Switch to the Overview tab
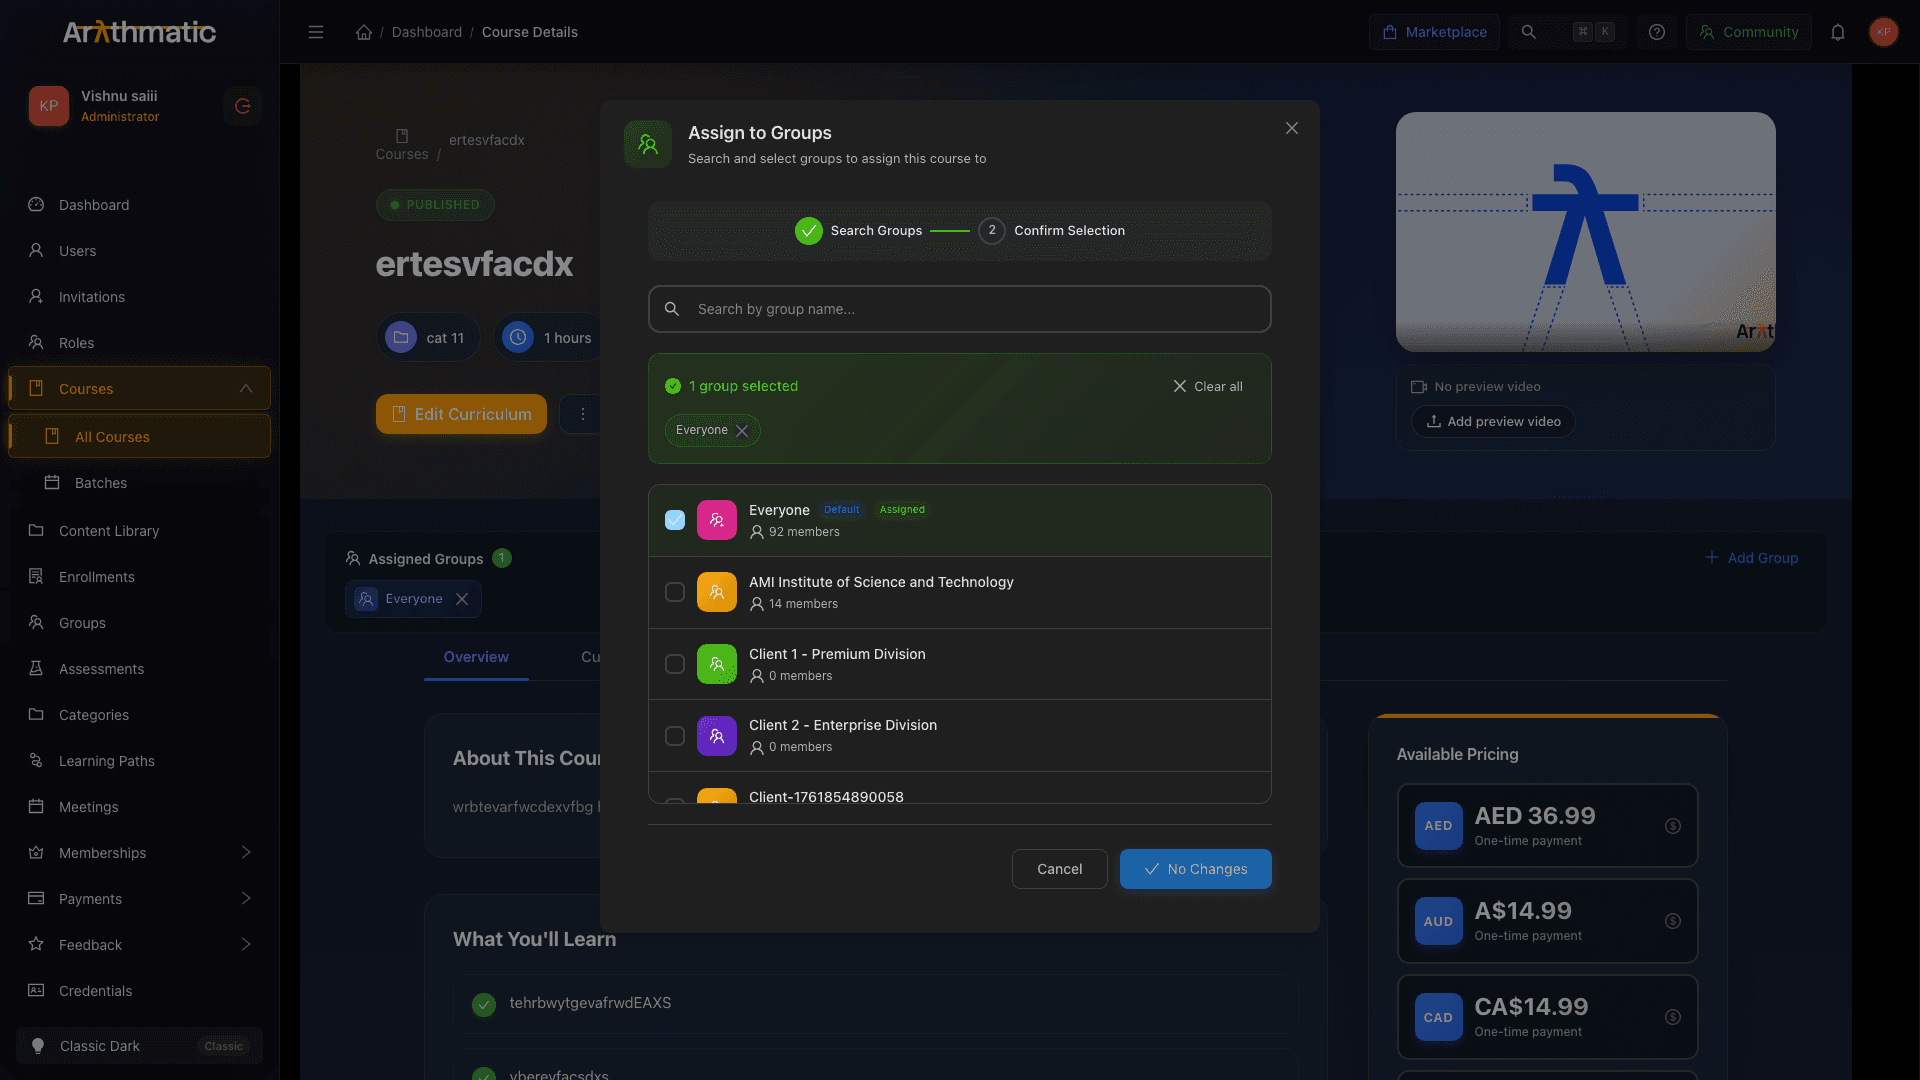1920x1080 pixels. point(476,657)
